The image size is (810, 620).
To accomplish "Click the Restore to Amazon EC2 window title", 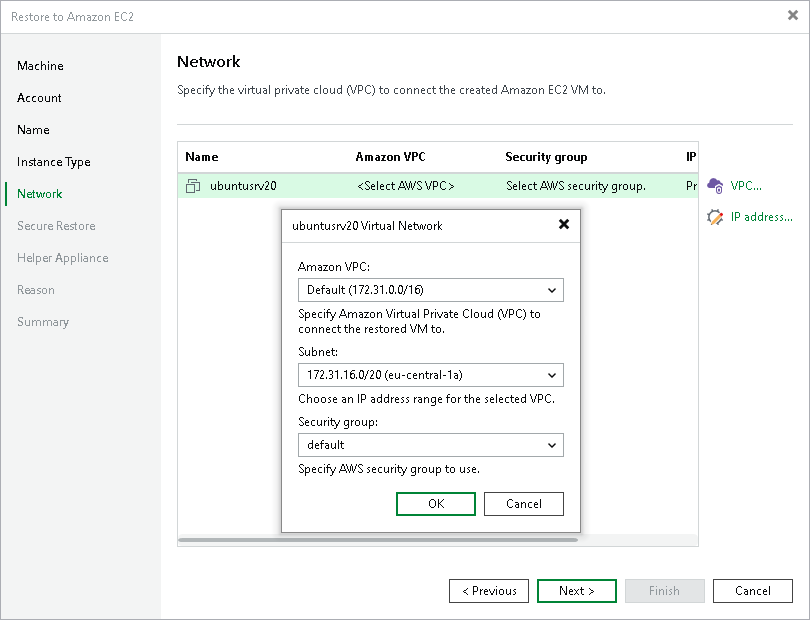I will (x=72, y=17).
